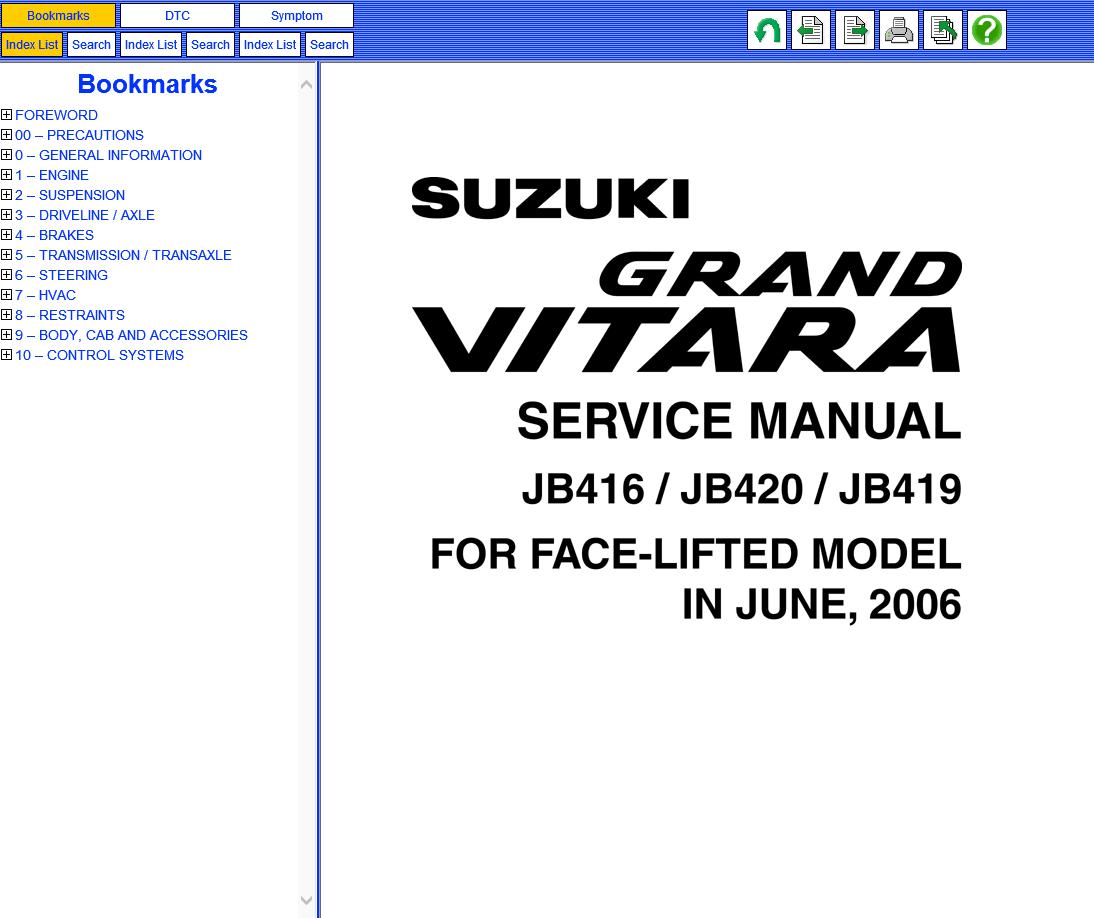
Task: Expand the 1 – ENGINE node
Action: tap(6, 174)
